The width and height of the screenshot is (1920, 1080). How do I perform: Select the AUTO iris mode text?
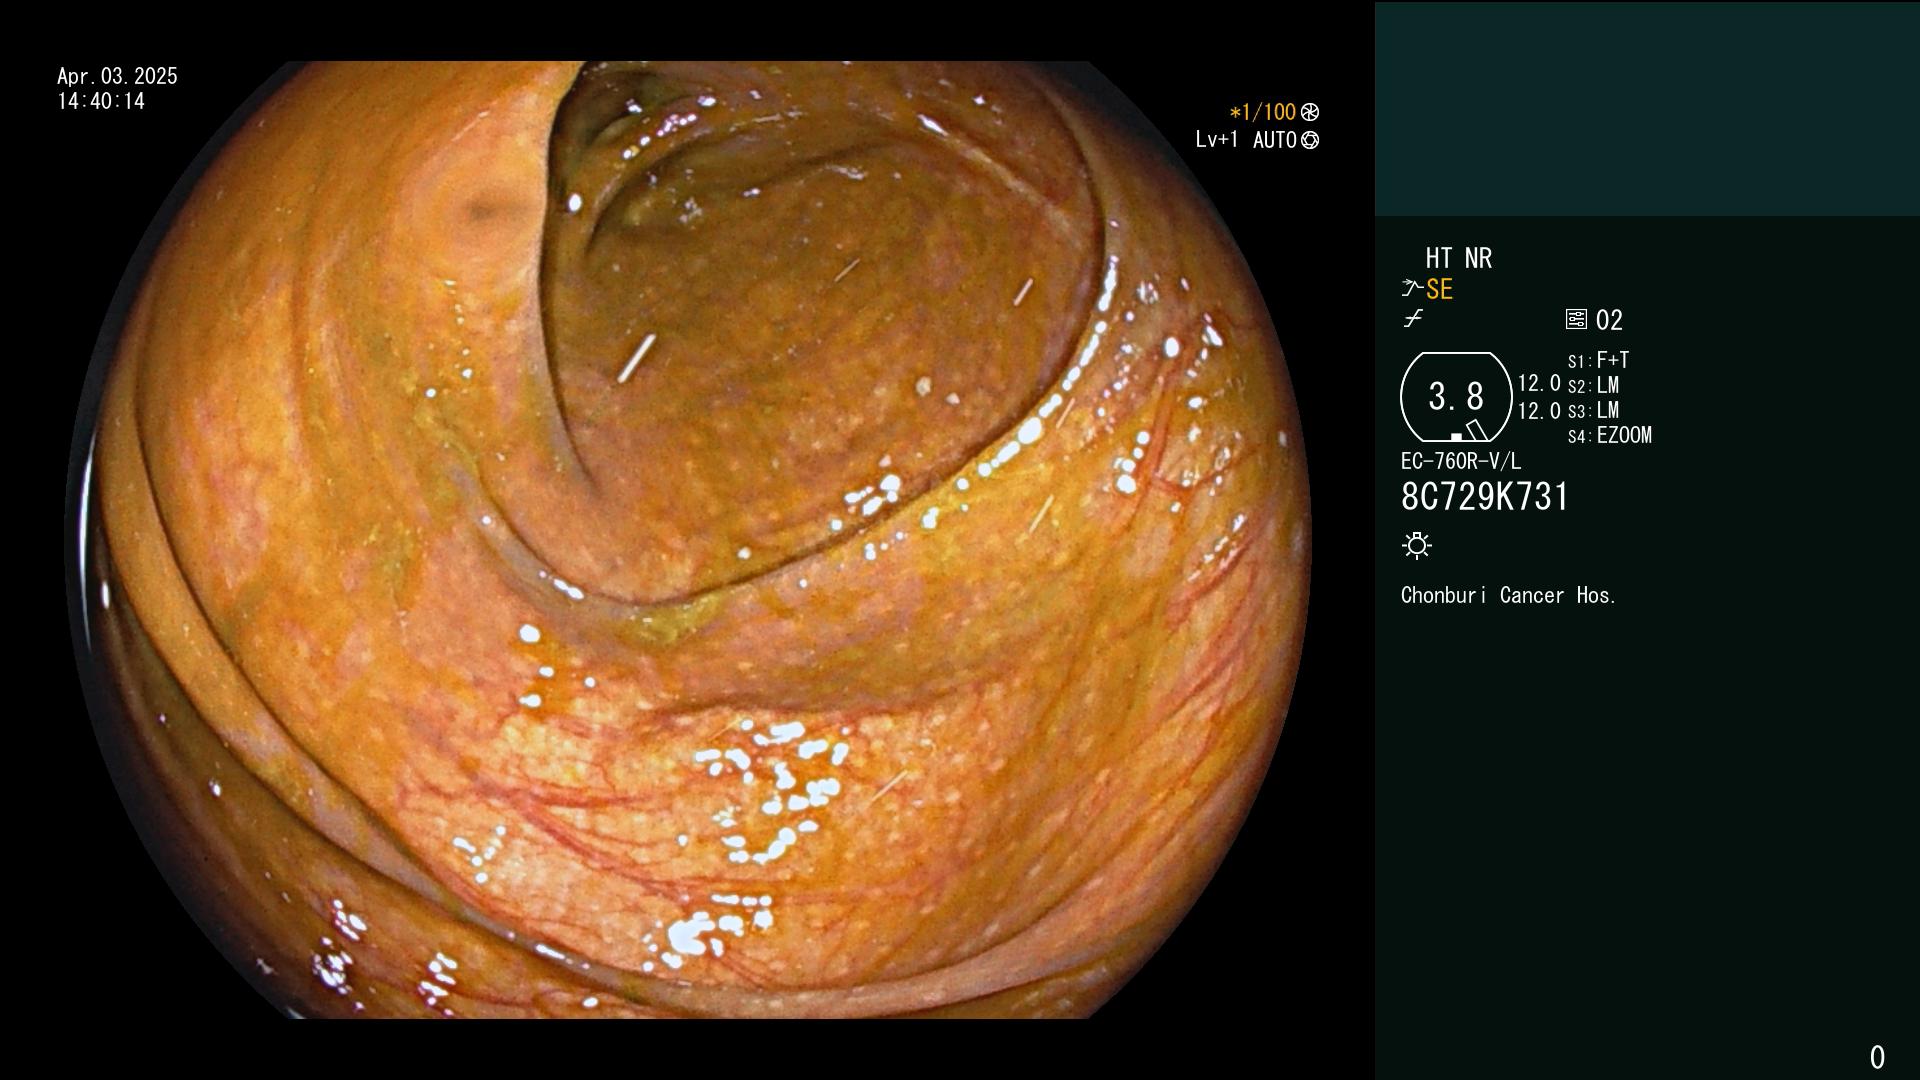pos(1275,140)
